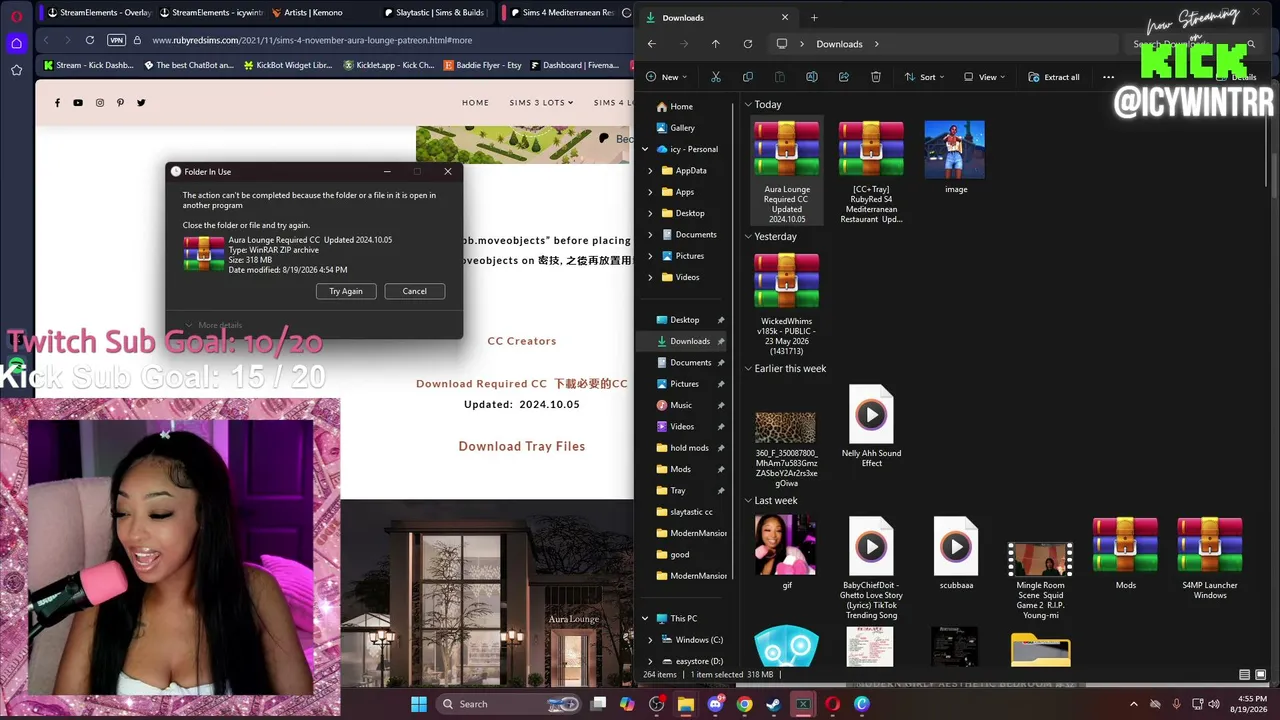The image size is (1280, 720).
Task: Go back in File Explorer
Action: pos(652,44)
